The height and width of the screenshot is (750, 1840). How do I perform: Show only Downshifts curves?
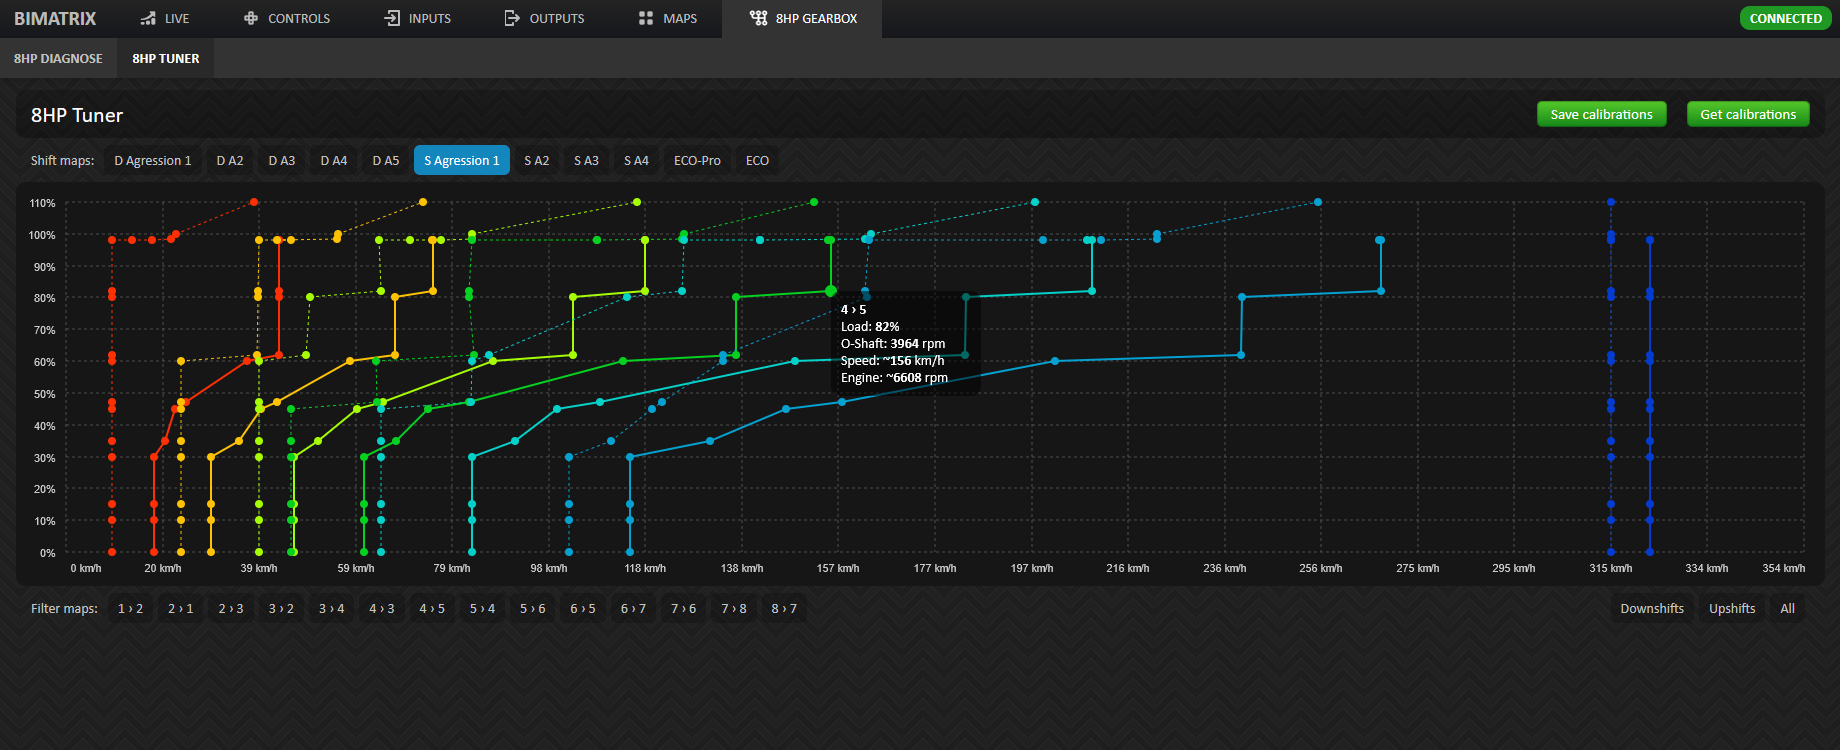(x=1652, y=609)
